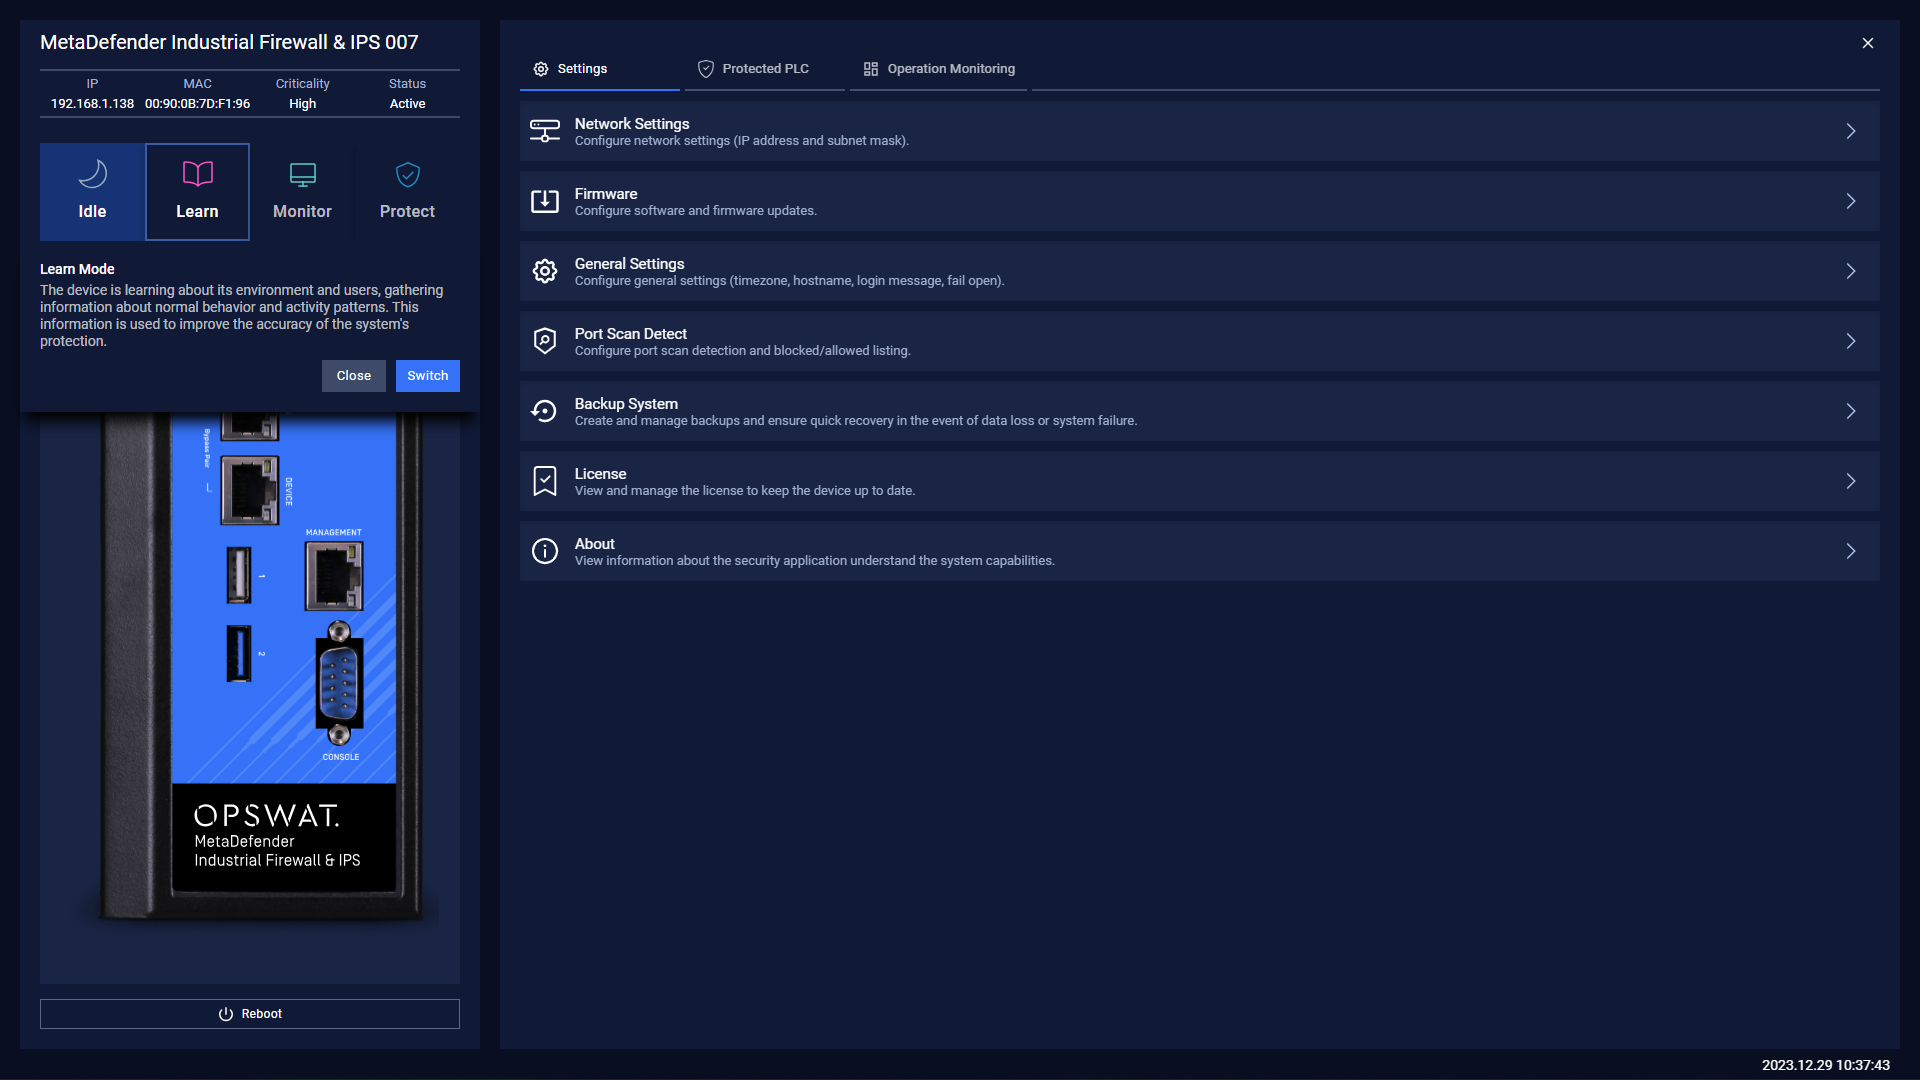Expand General Settings chevron

point(1851,271)
